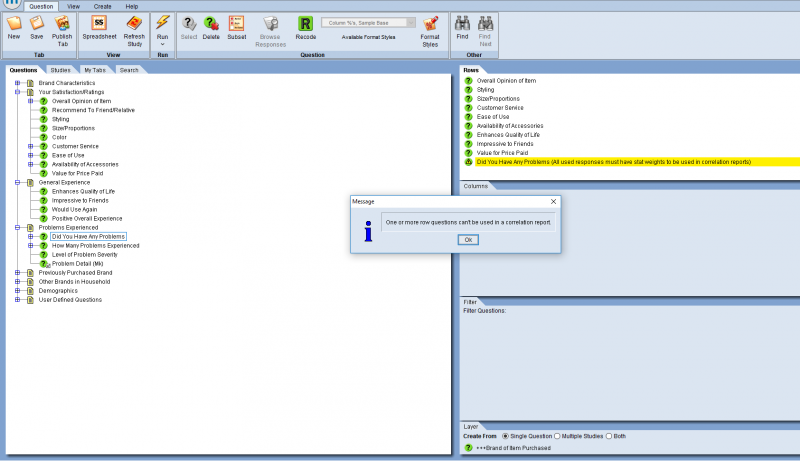
Task: Click the Layer panel header
Action: pyautogui.click(x=471, y=426)
